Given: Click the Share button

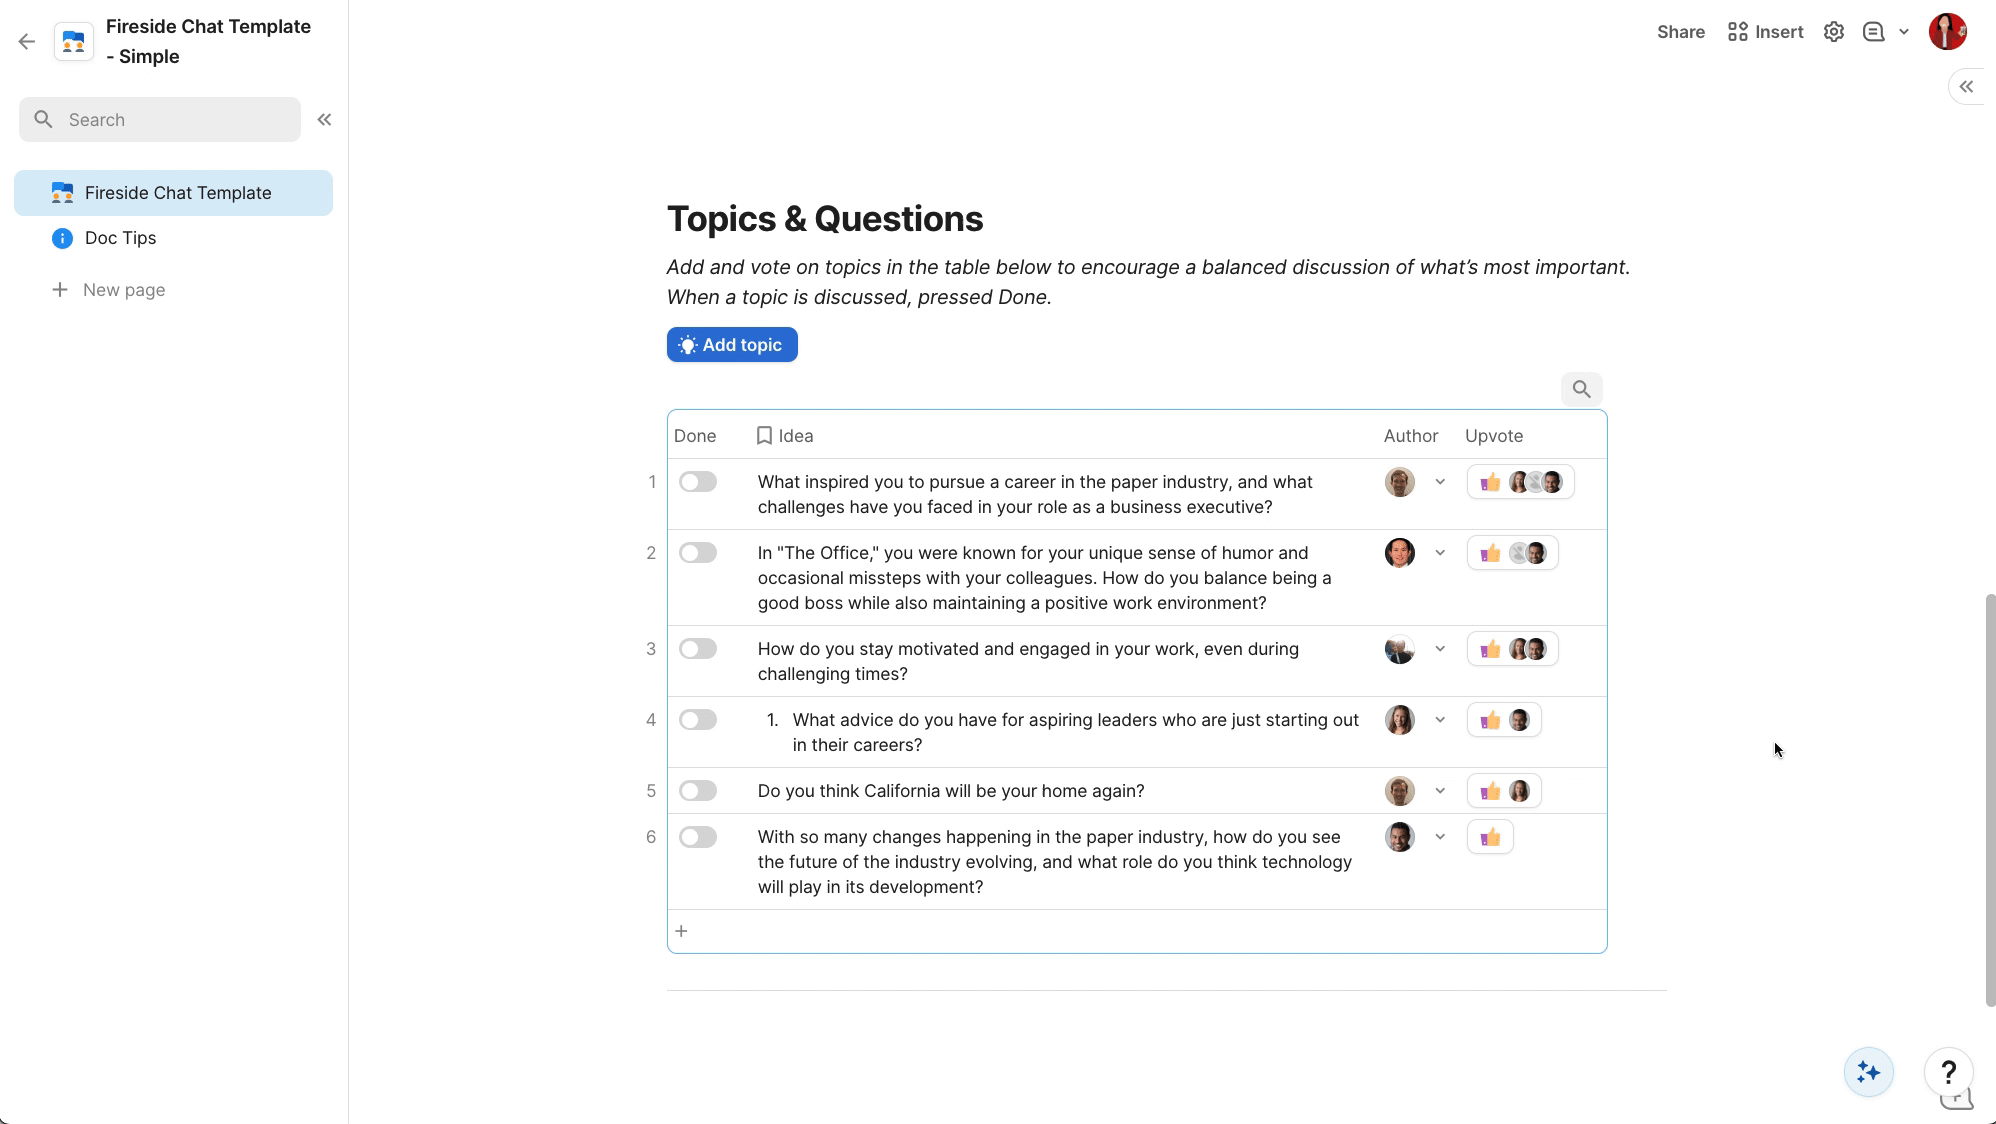Looking at the screenshot, I should (1680, 32).
